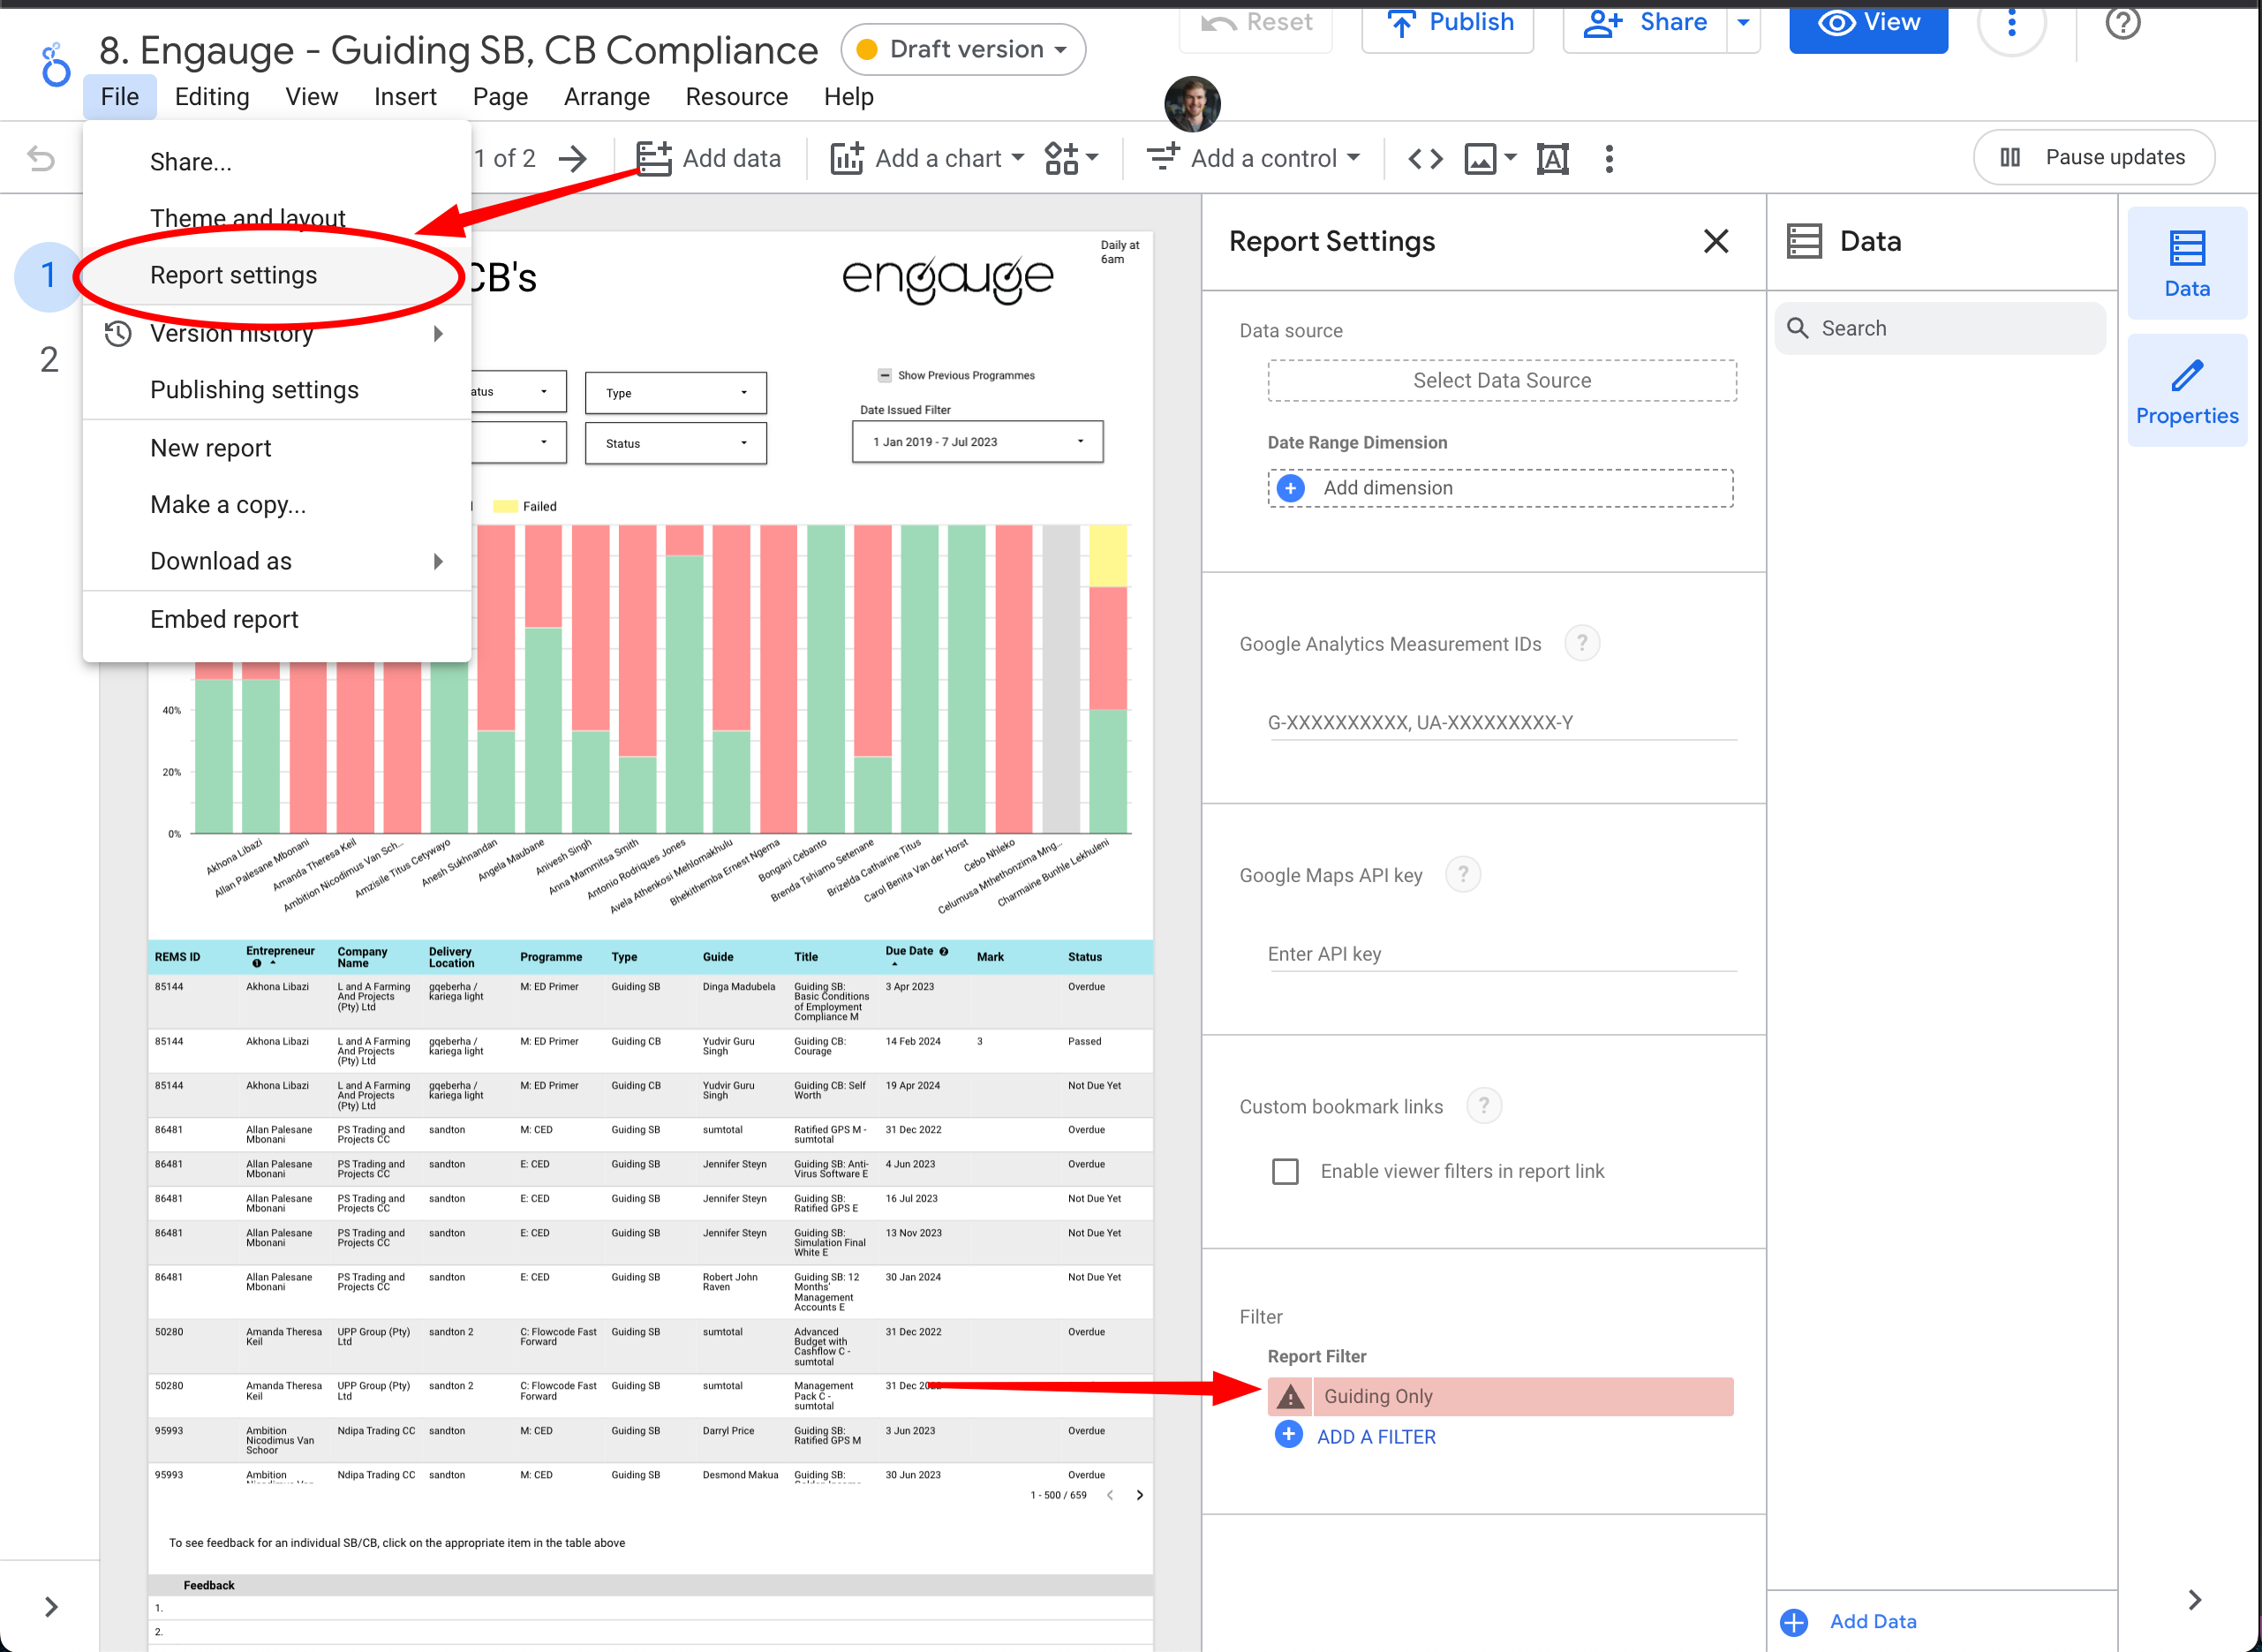Enable viewer filters in report link
The width and height of the screenshot is (2262, 1652).
pos(1285,1171)
